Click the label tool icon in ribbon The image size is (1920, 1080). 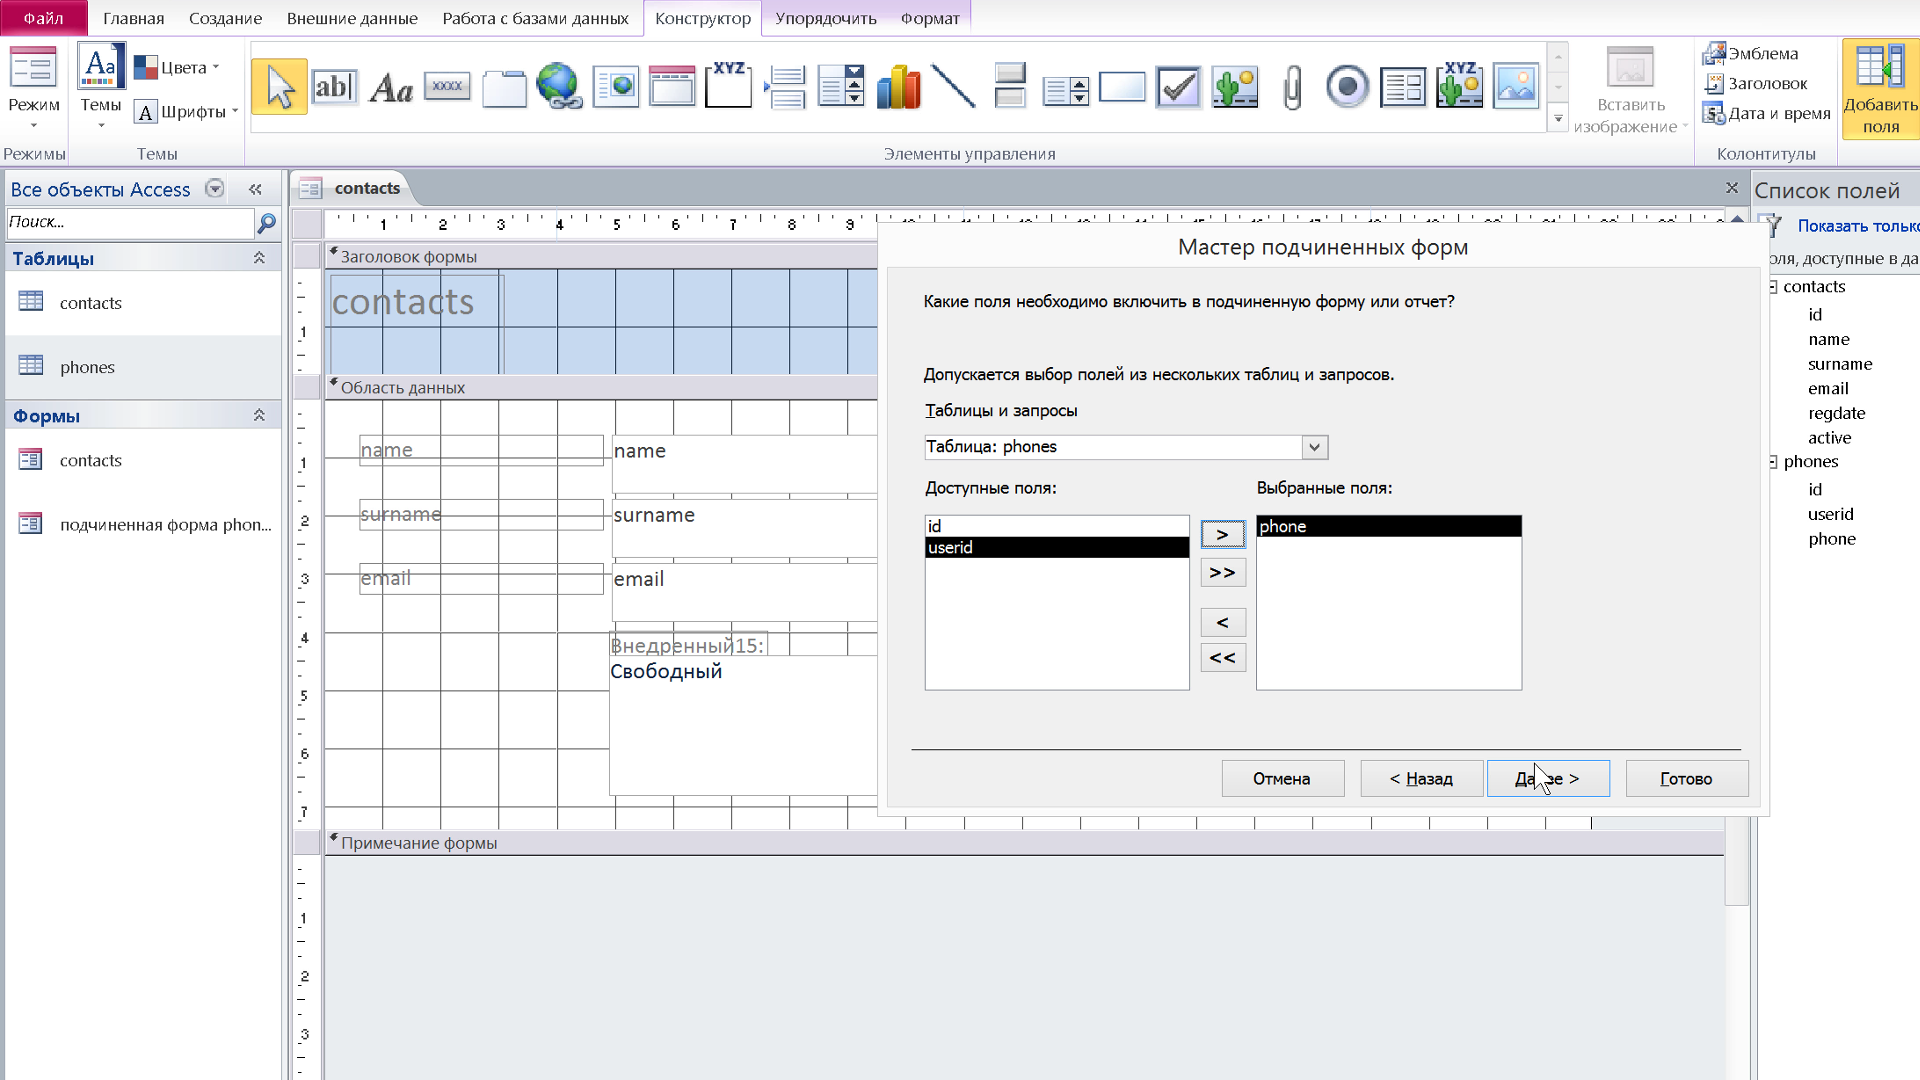coord(392,86)
